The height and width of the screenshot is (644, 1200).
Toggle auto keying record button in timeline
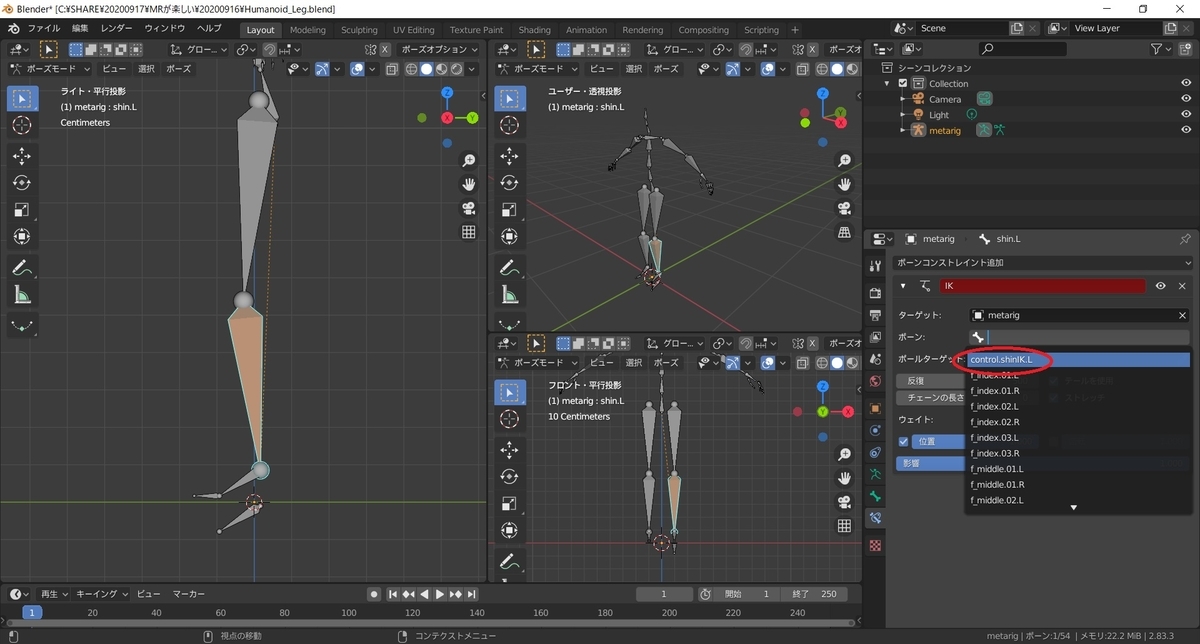pos(373,594)
